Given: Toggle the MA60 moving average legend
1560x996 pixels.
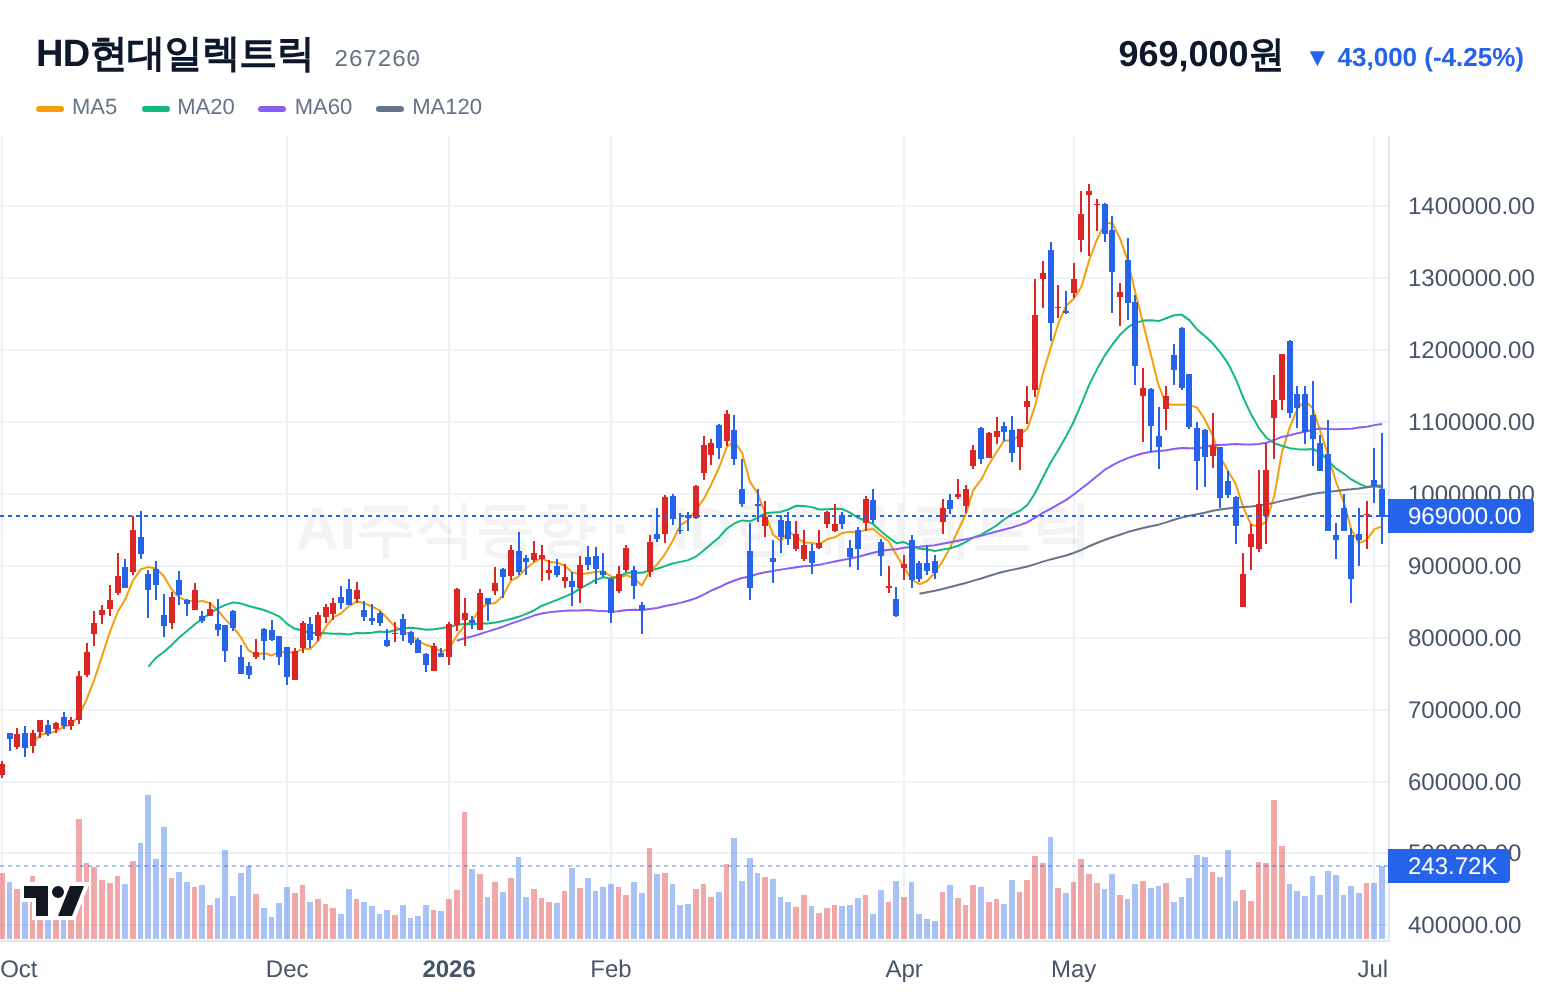Looking at the screenshot, I should click(305, 107).
